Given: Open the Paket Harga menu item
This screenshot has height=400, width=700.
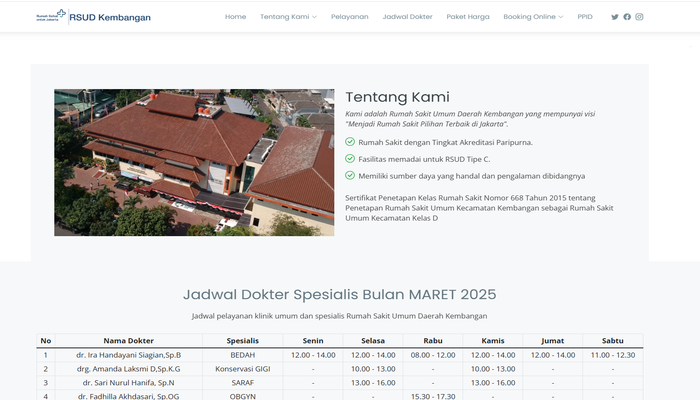Looking at the screenshot, I should point(468,17).
